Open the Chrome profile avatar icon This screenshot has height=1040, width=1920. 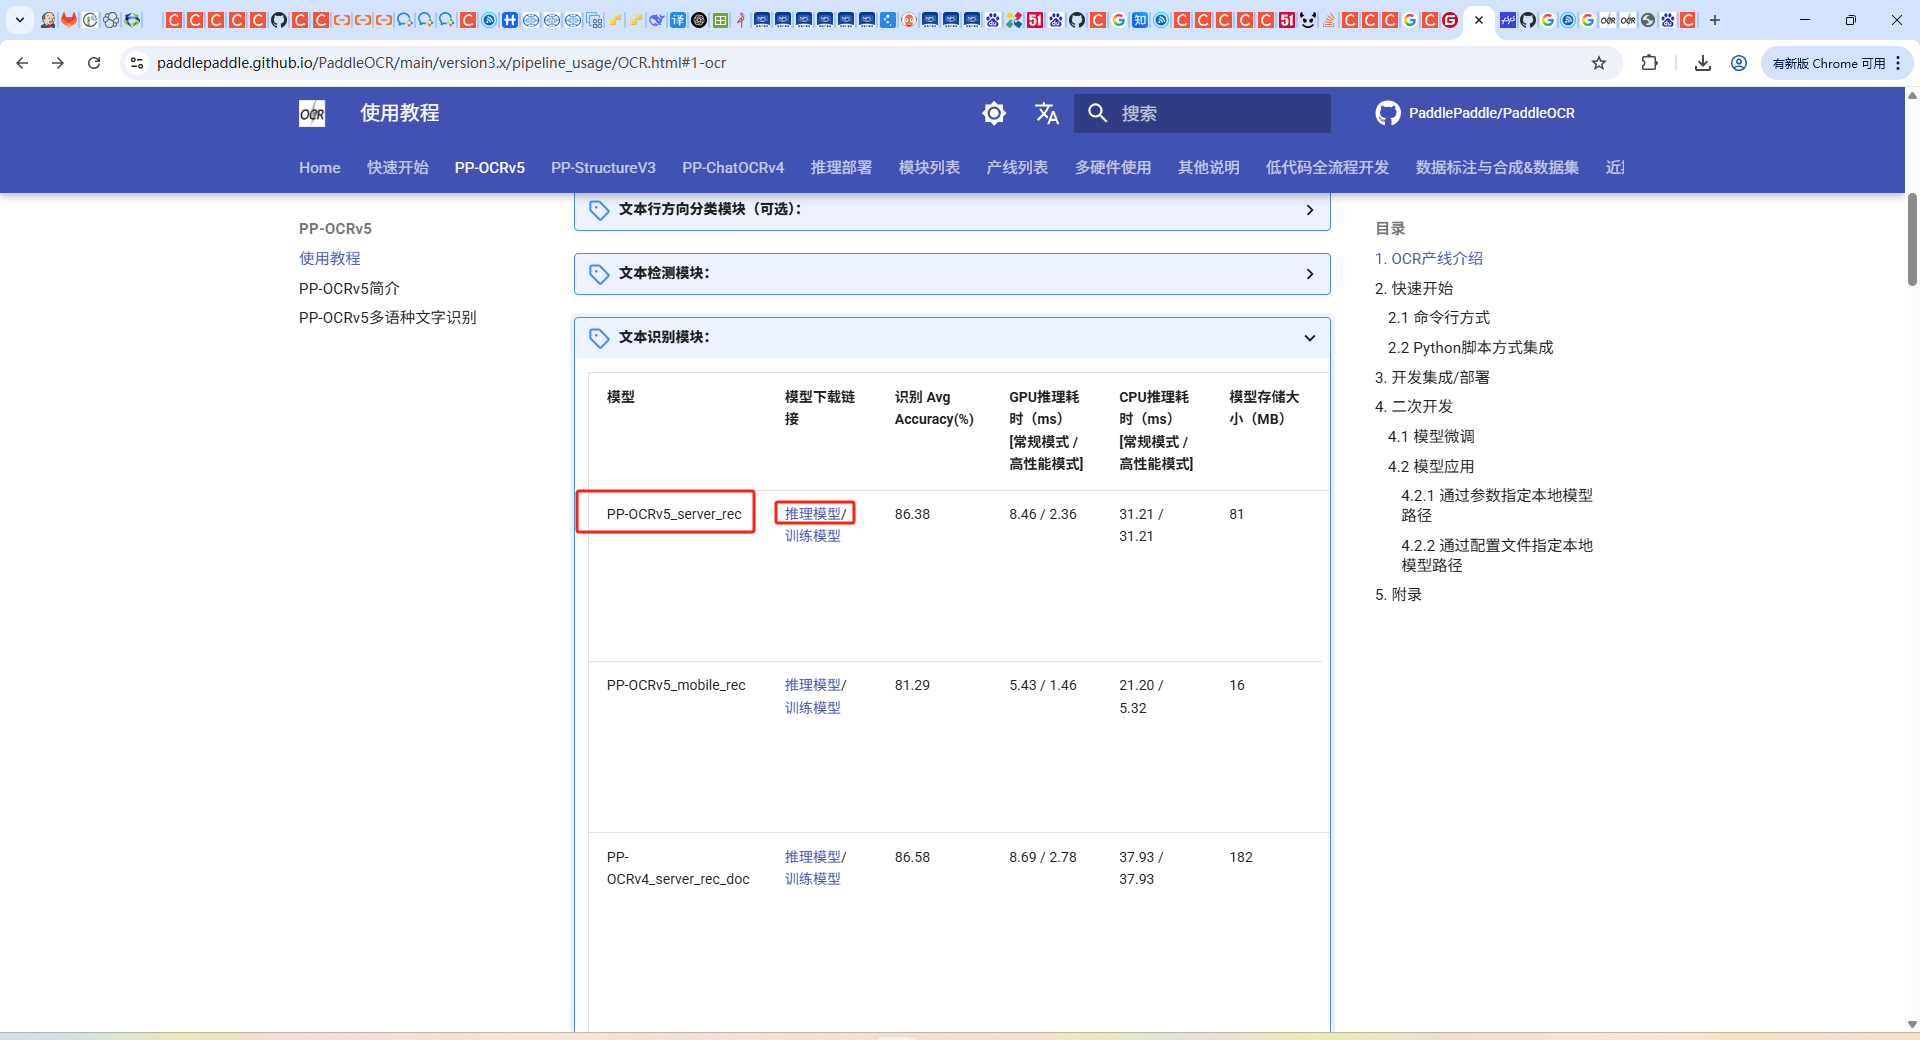click(x=1739, y=63)
